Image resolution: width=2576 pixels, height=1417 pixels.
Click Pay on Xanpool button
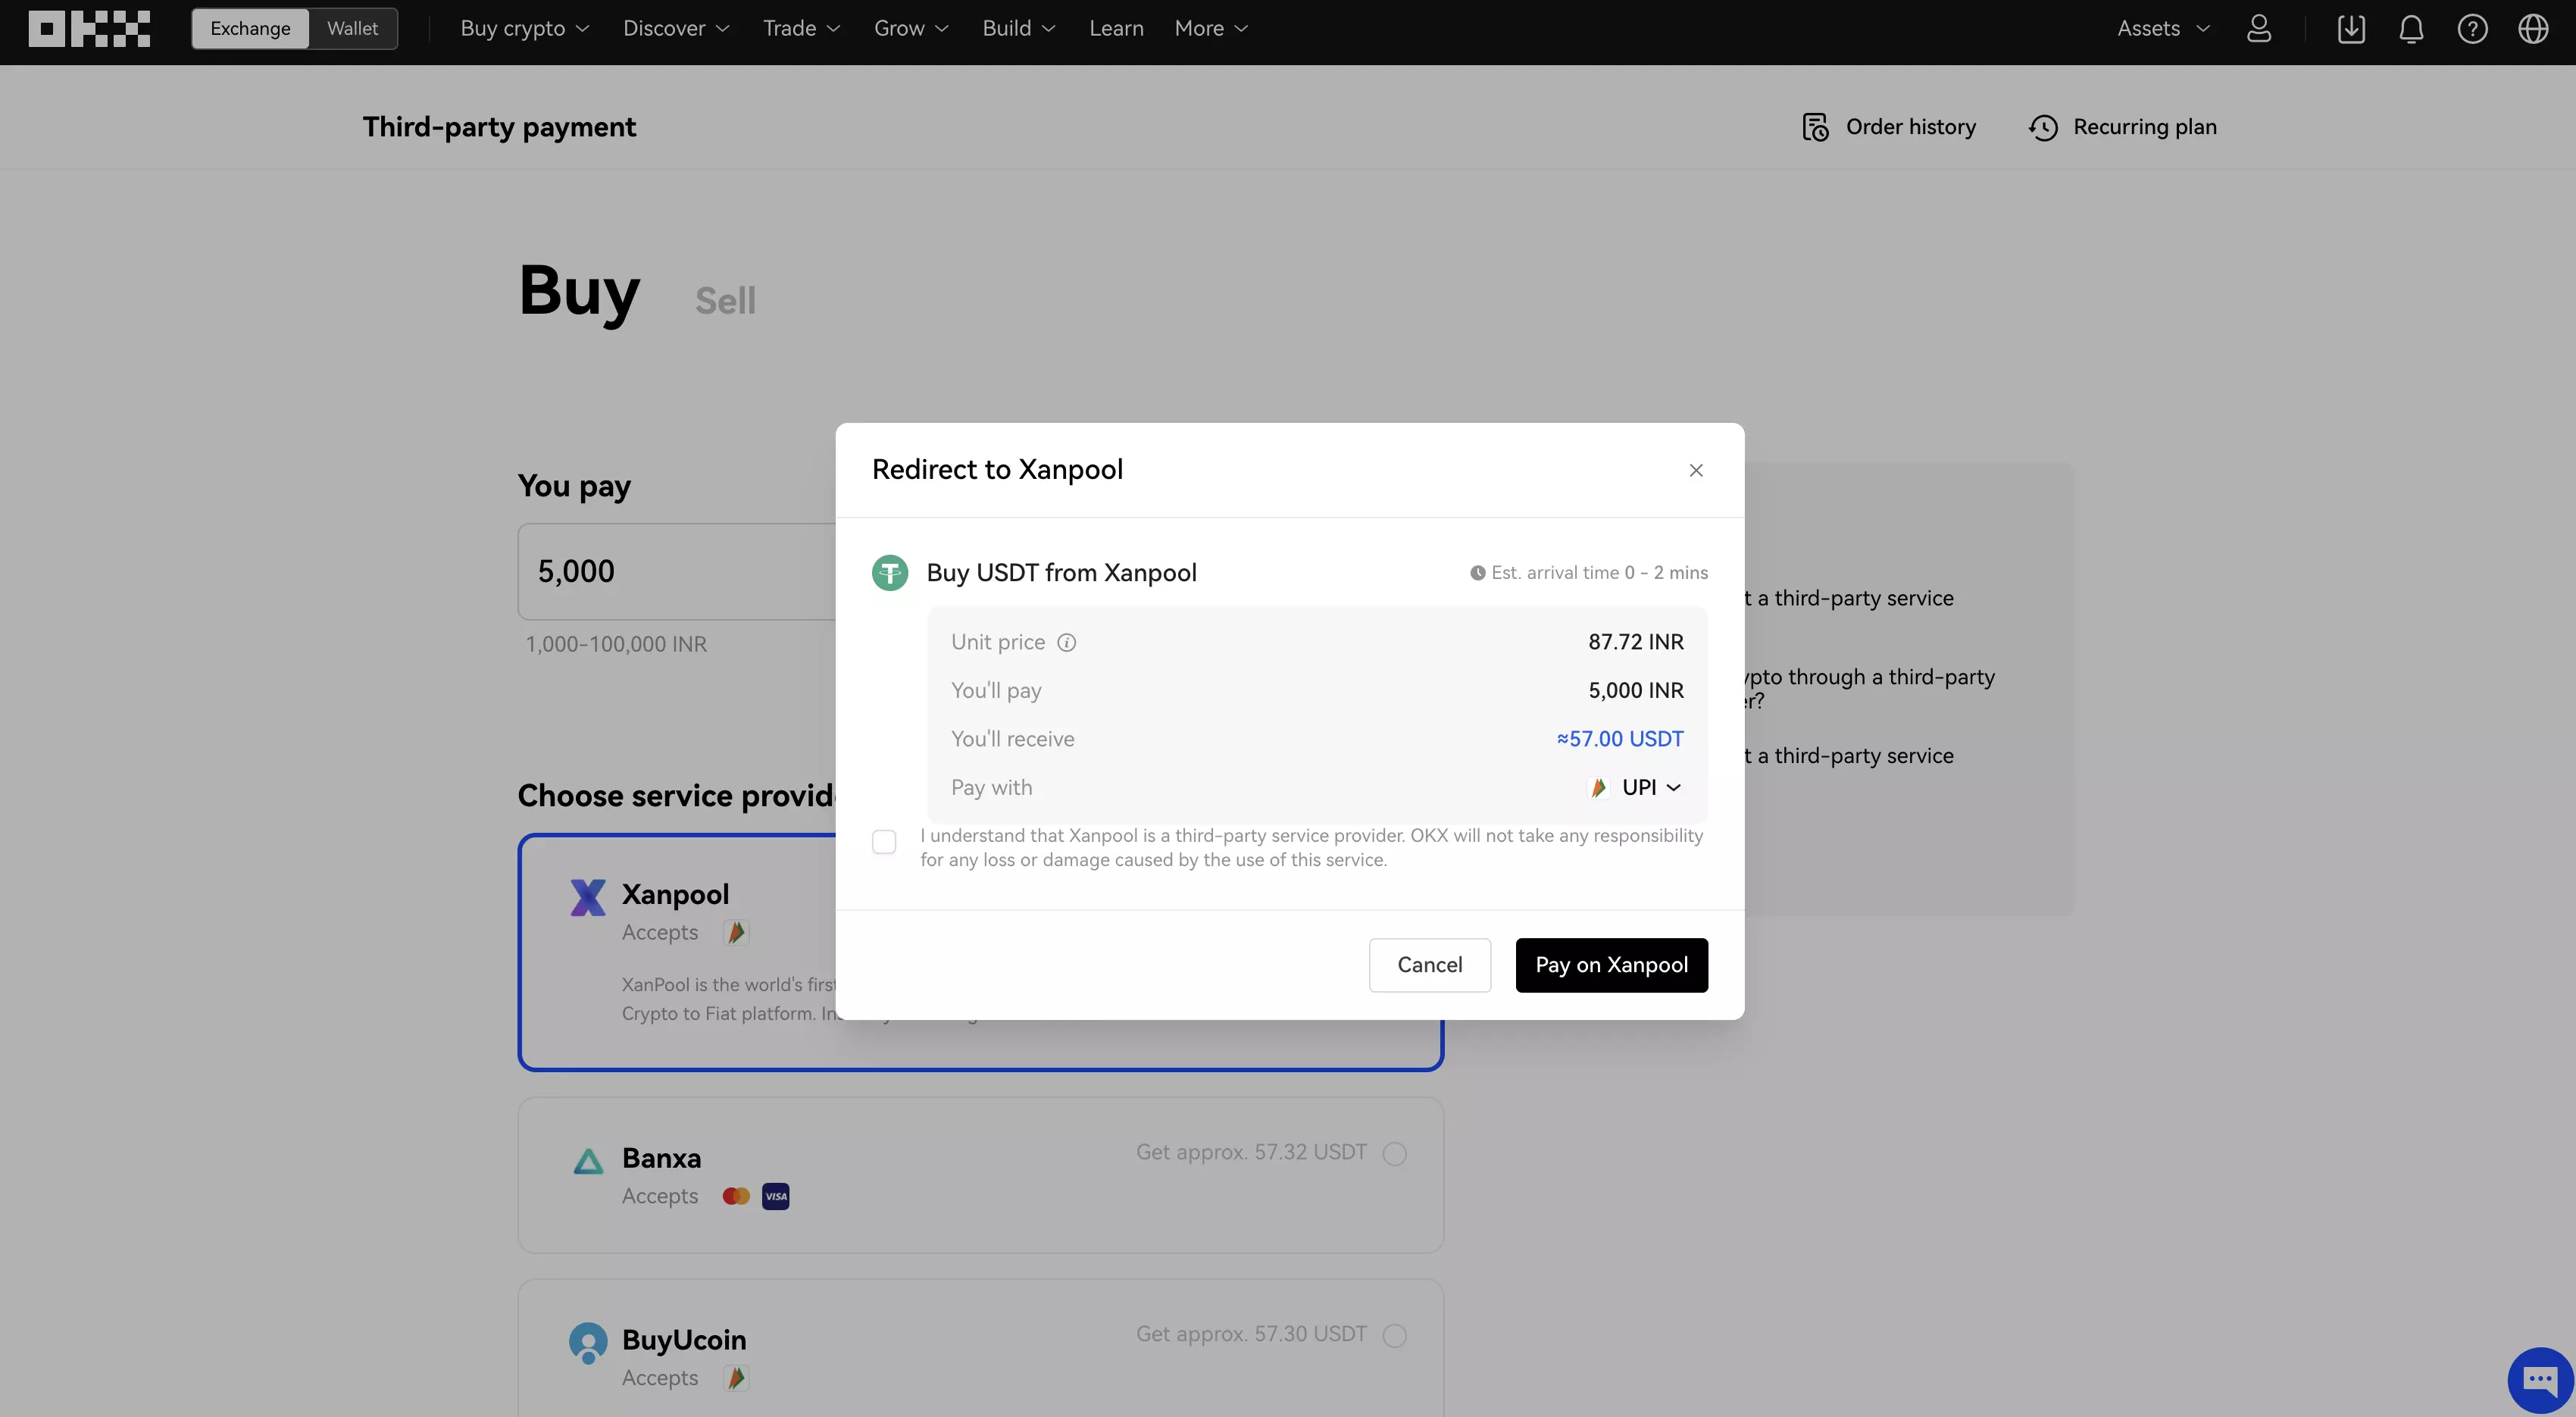click(1611, 965)
